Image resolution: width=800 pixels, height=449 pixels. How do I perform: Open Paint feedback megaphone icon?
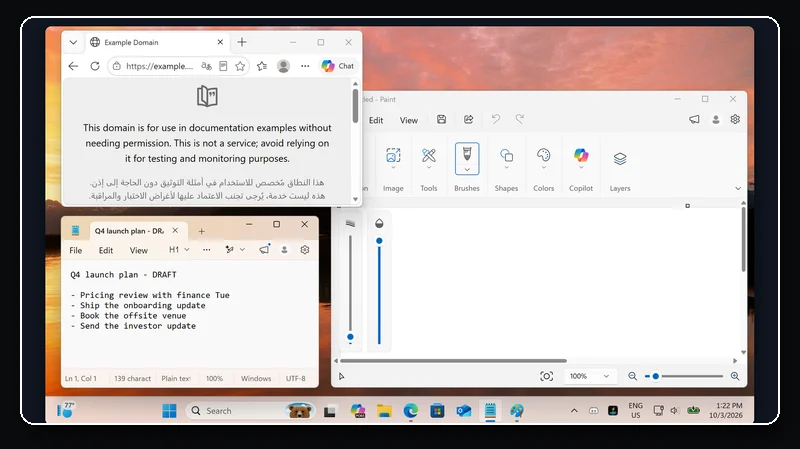point(694,119)
